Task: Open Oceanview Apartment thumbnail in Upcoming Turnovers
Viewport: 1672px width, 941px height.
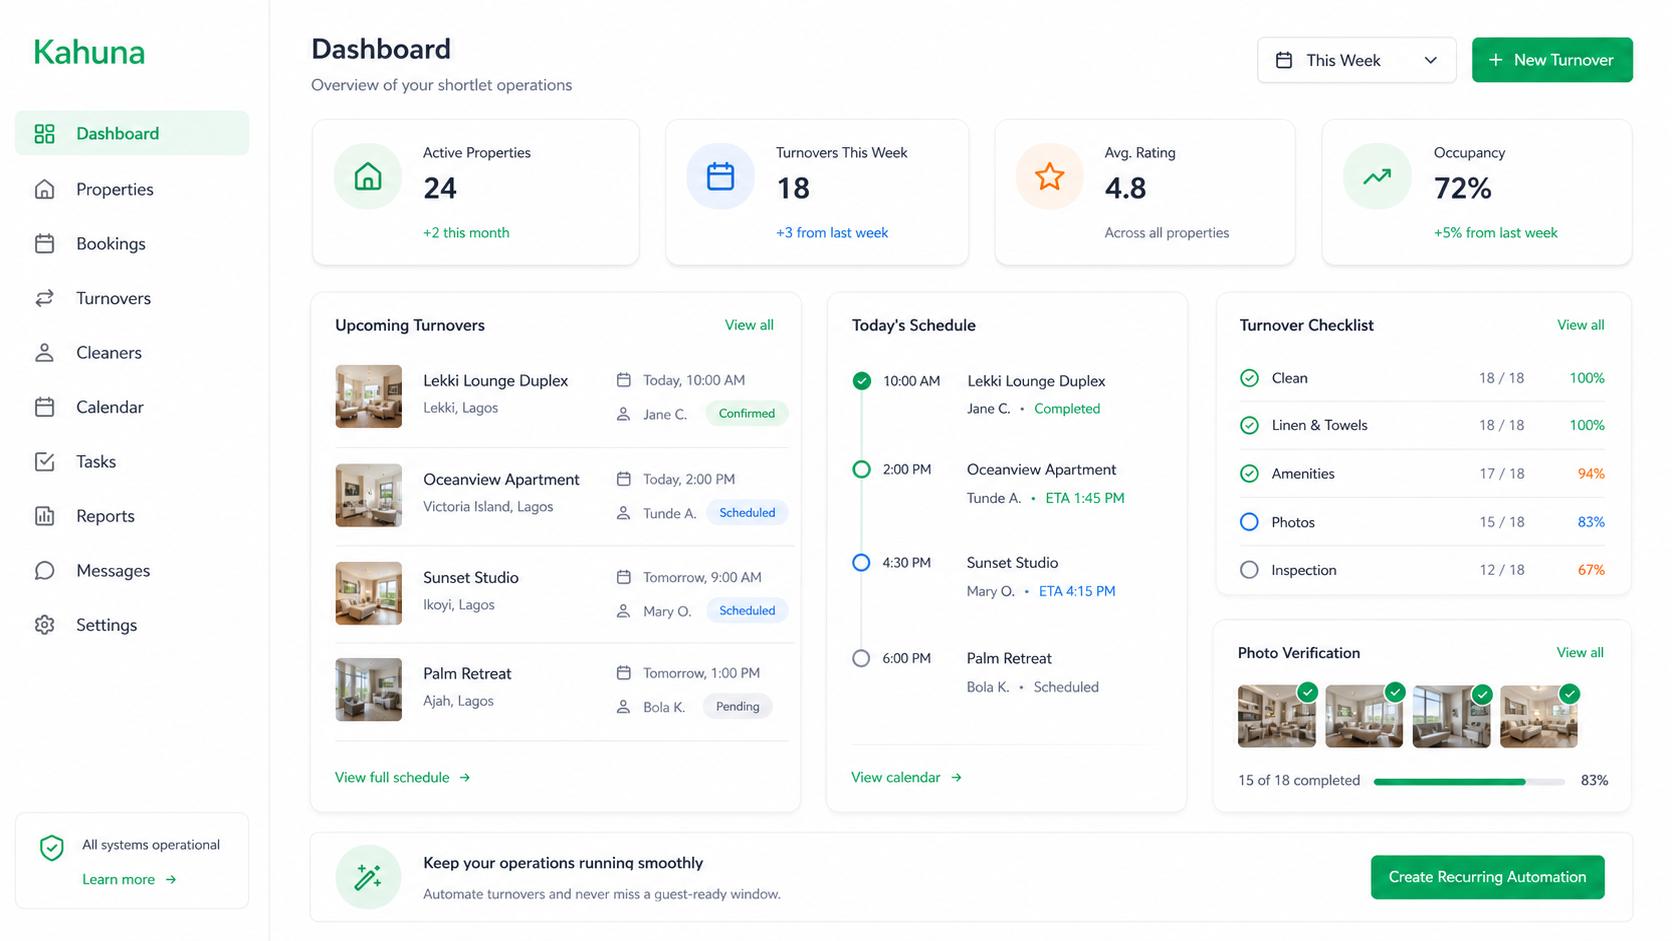Action: pyautogui.click(x=368, y=495)
